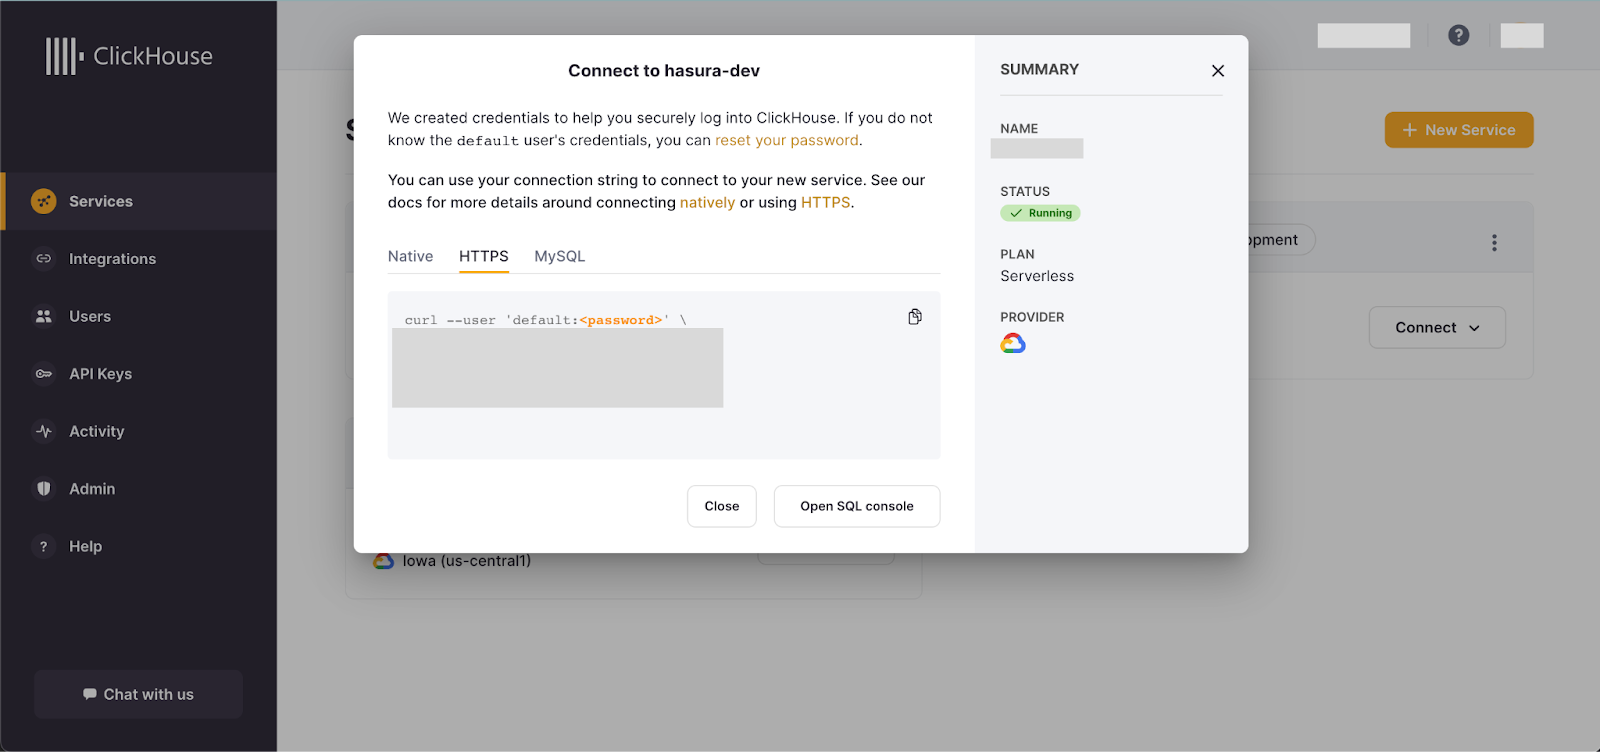1600x752 pixels.
Task: Copy the curl connection command
Action: [x=915, y=317]
